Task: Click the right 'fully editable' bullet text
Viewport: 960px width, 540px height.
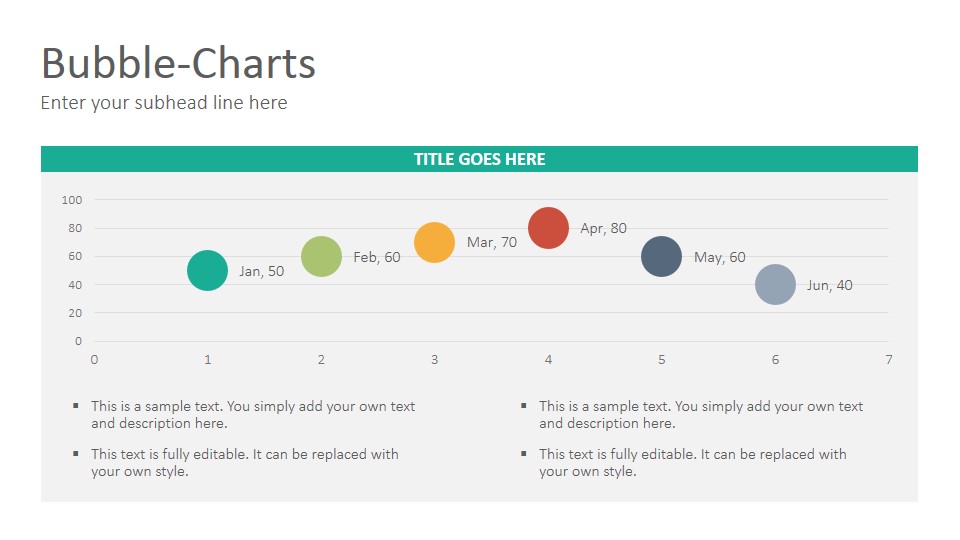Action: tap(693, 463)
